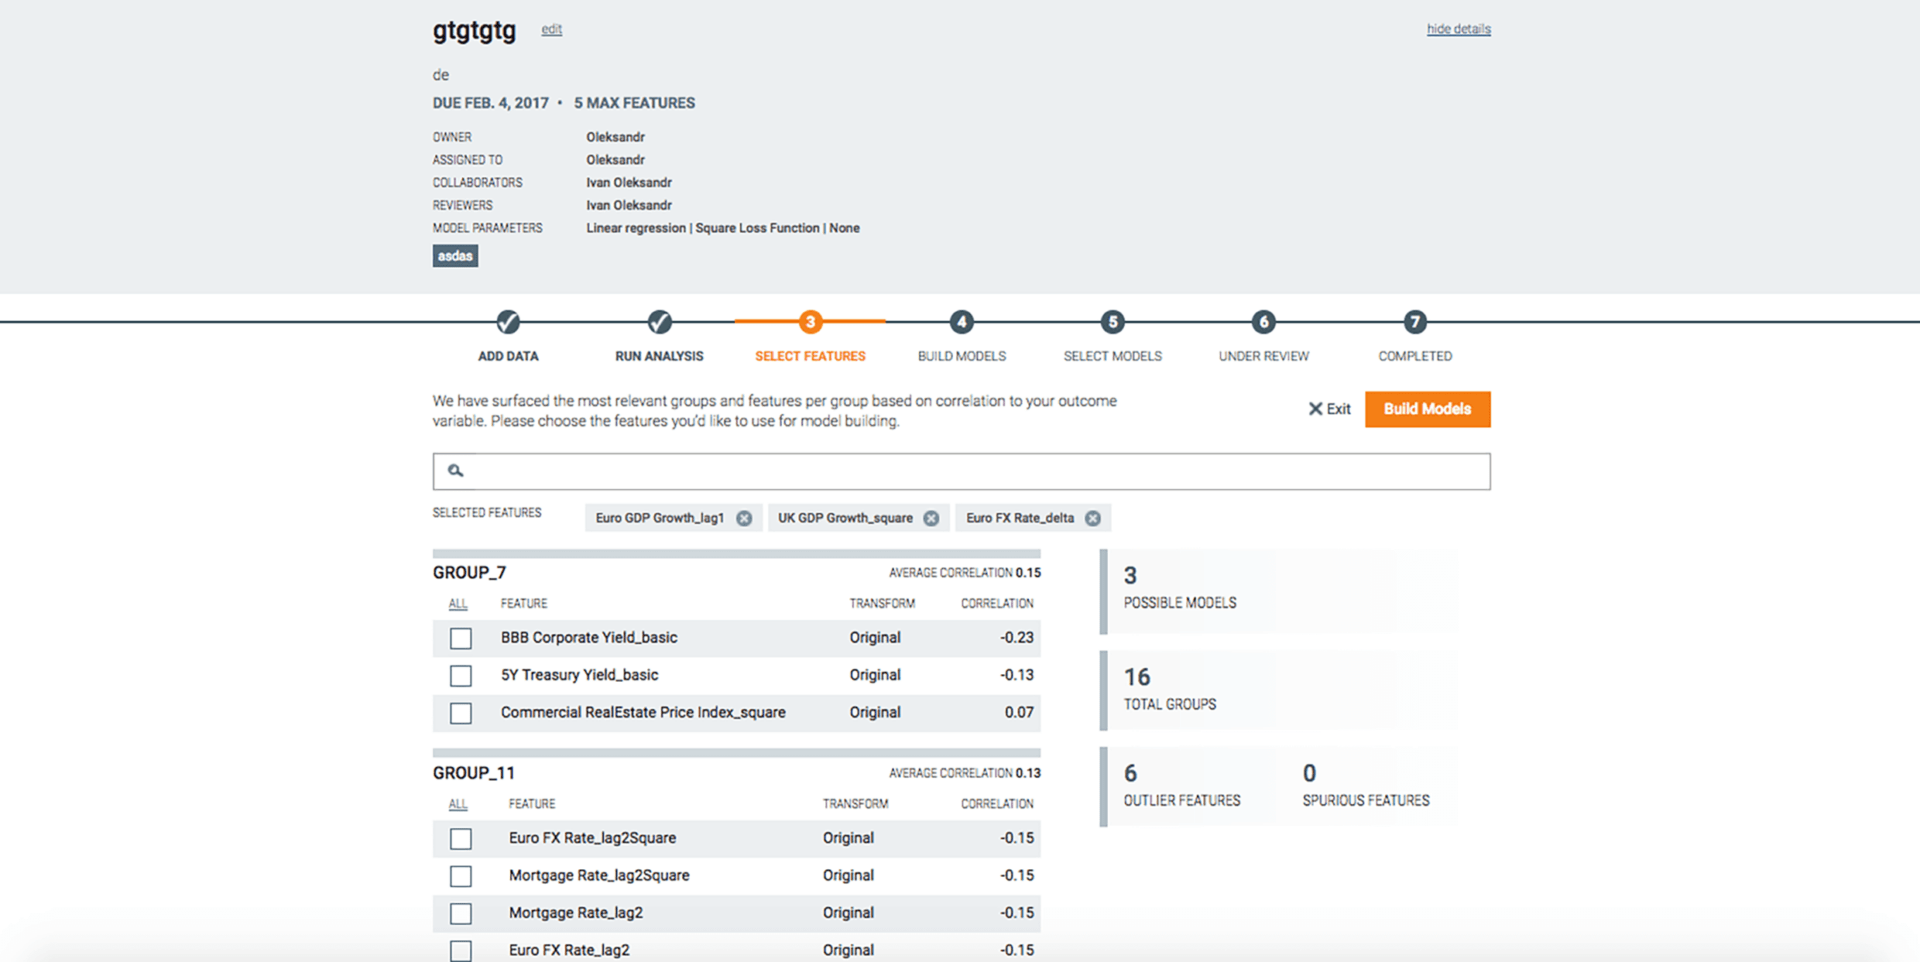
Task: Remove UK GDP Growth_square feature chip
Action: [x=931, y=518]
